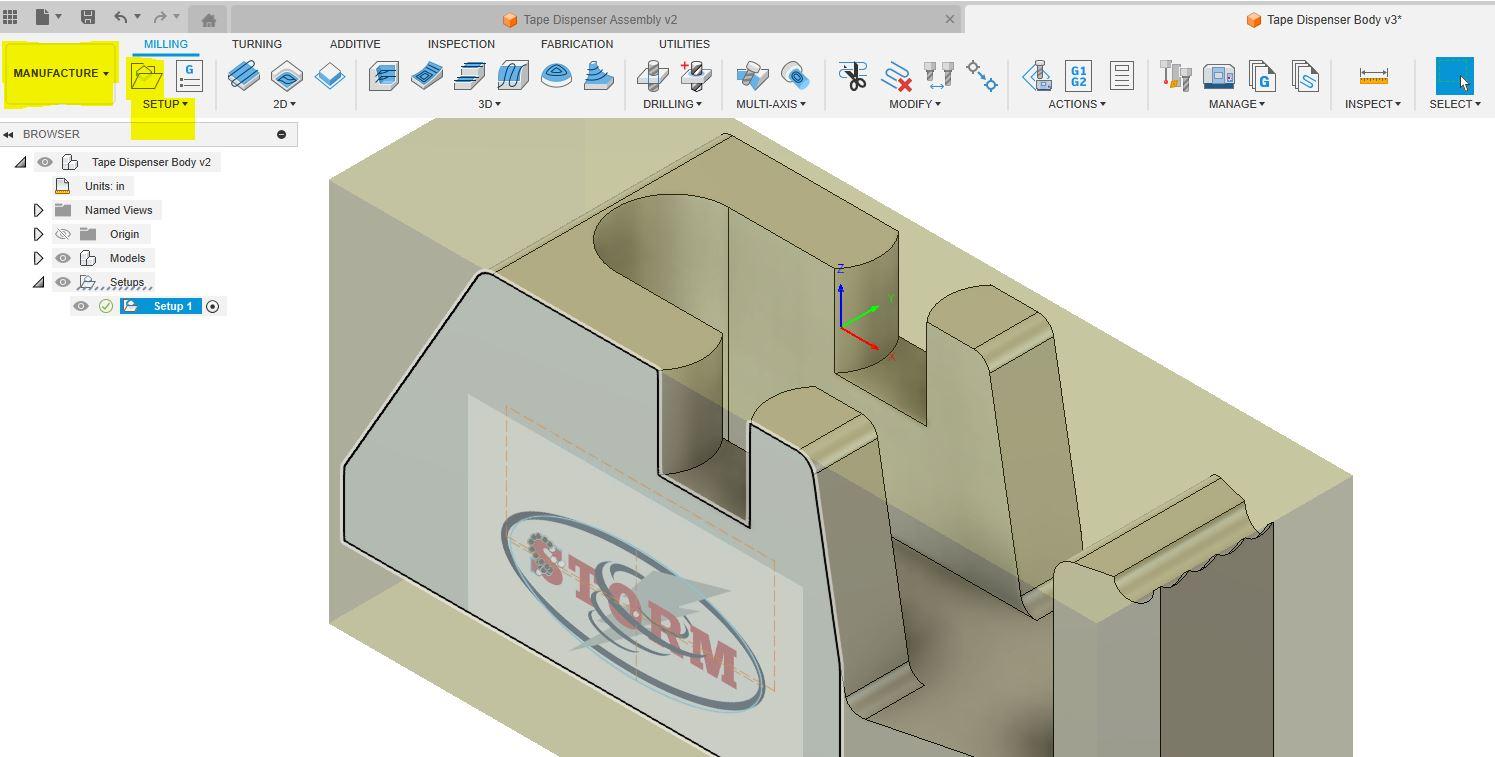Open the ACTIONS dropdown menu

click(x=1077, y=104)
